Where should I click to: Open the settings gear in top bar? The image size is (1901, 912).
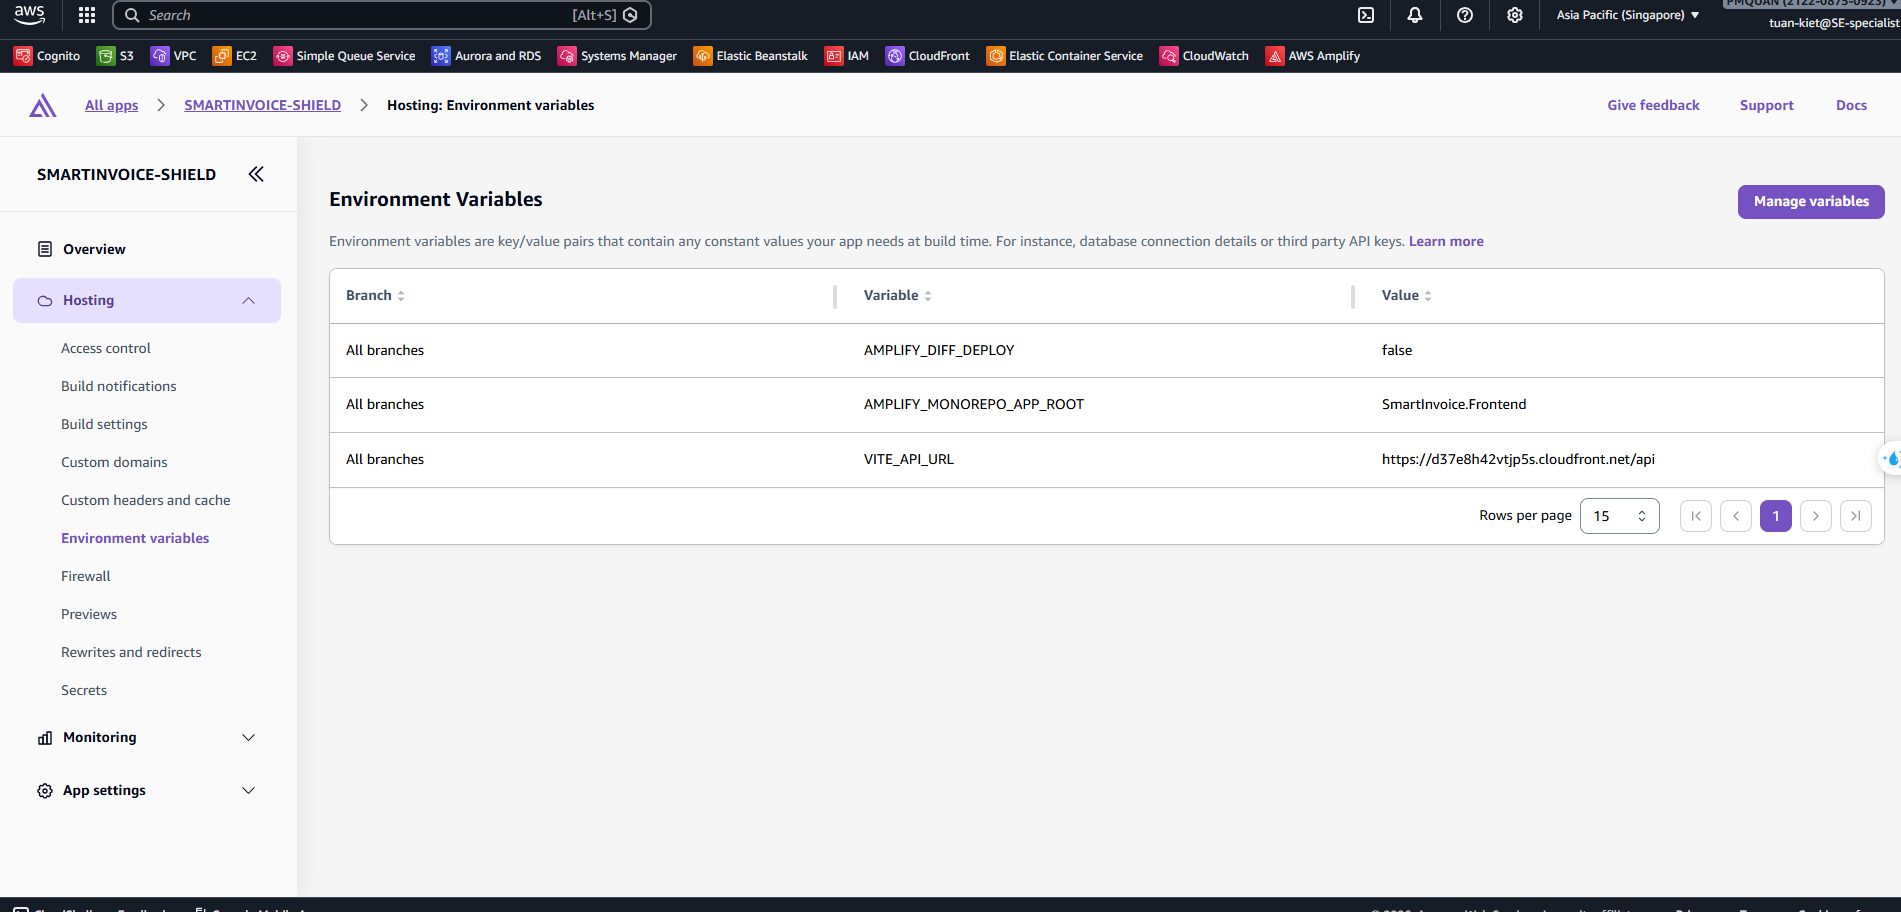1515,15
